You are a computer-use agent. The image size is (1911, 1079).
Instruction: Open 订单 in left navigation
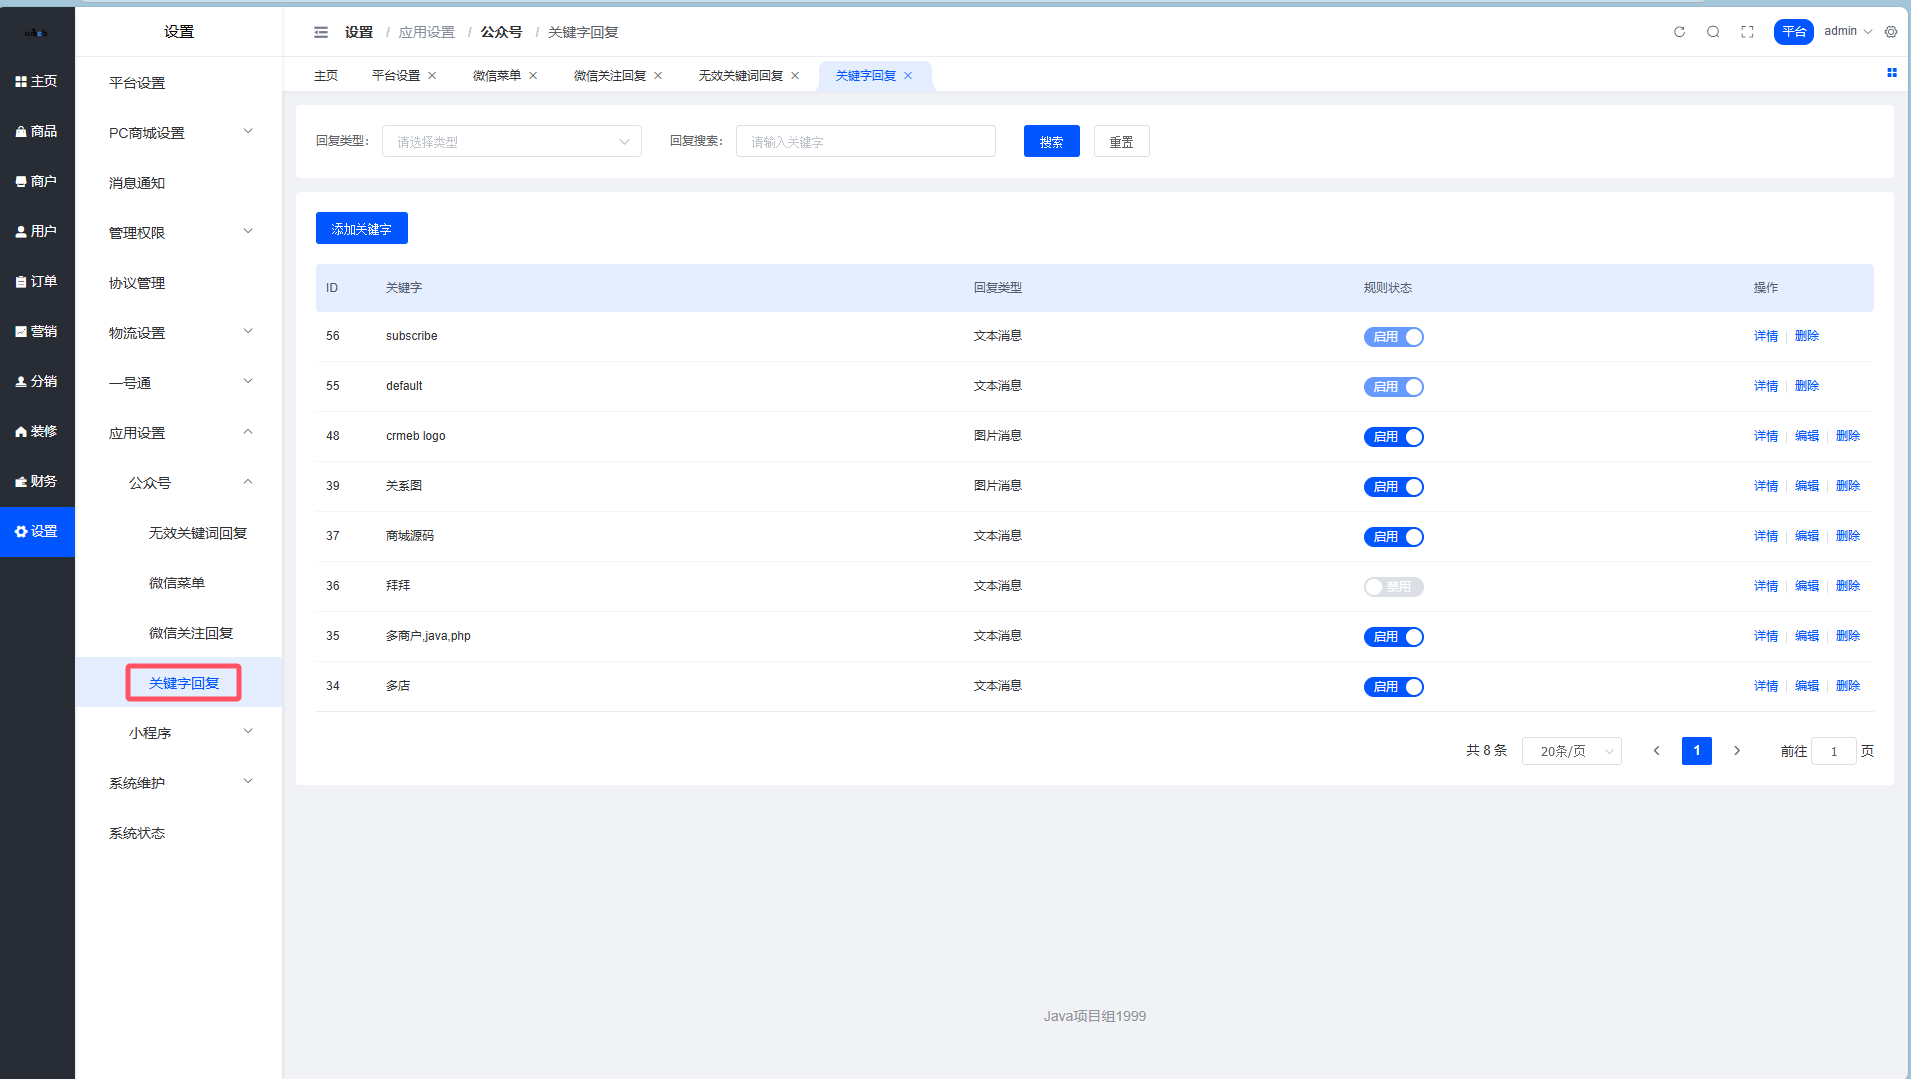pyautogui.click(x=37, y=281)
